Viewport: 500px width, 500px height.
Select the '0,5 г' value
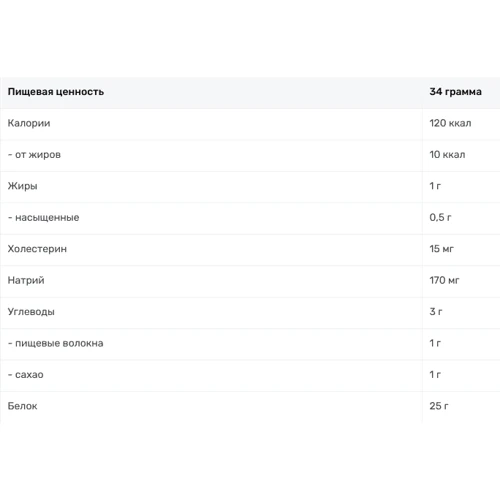pyautogui.click(x=440, y=218)
